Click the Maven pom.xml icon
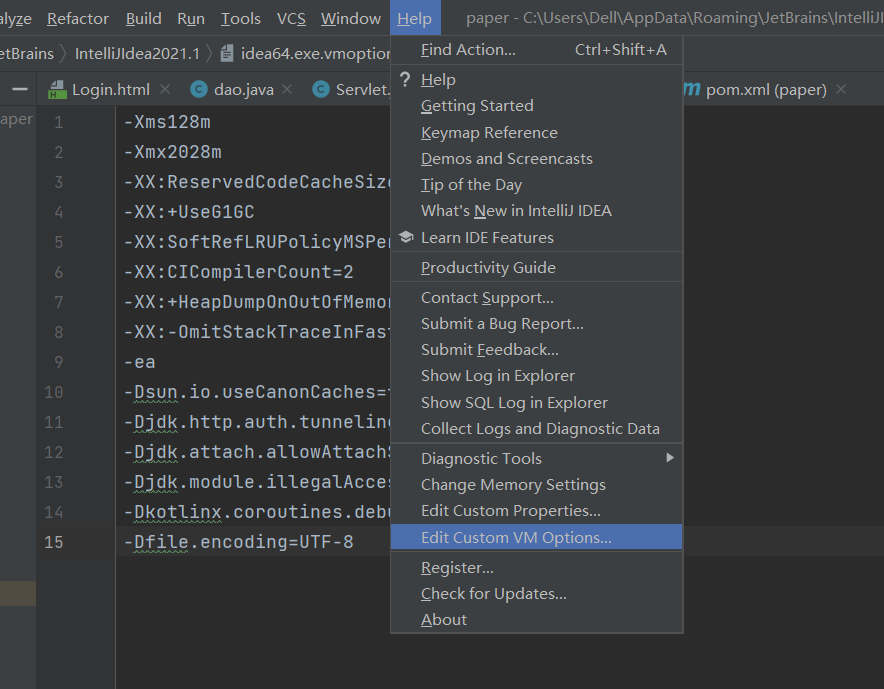884x689 pixels. coord(692,89)
